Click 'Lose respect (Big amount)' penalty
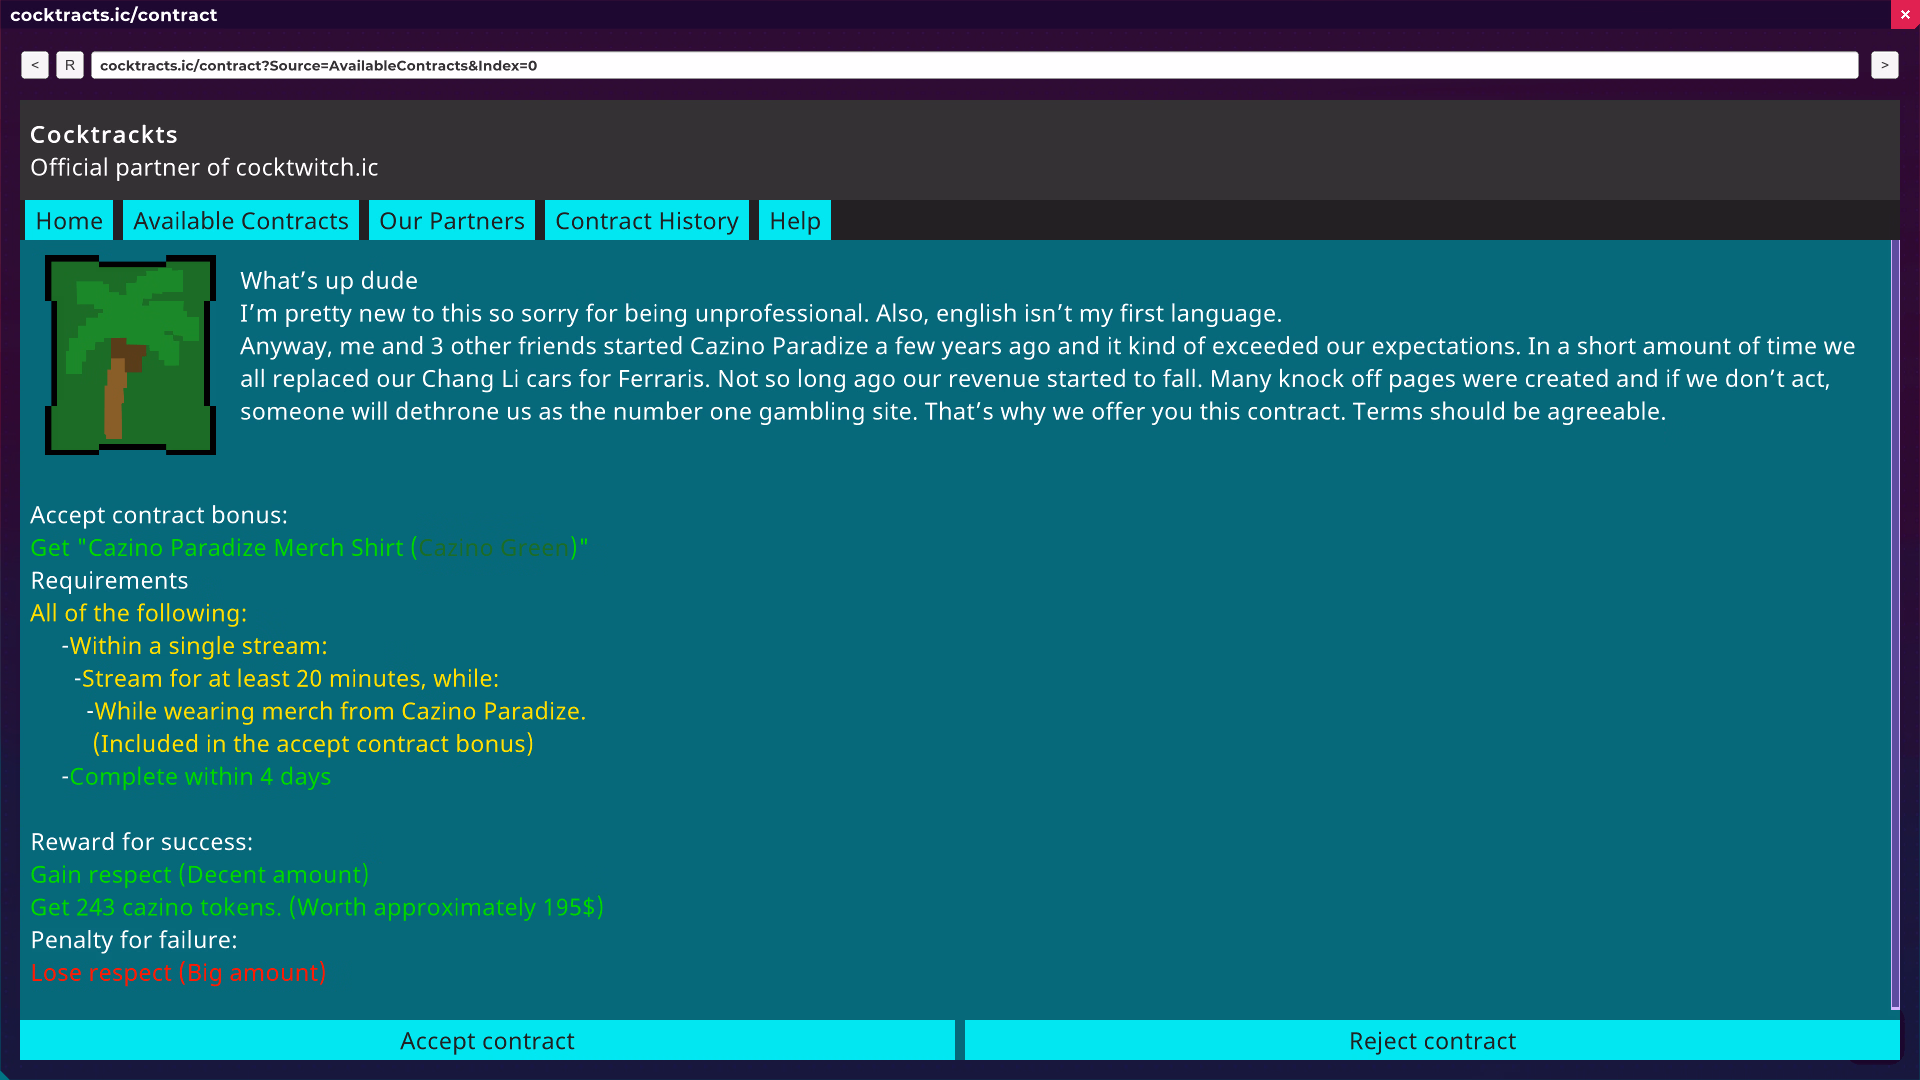 178,973
